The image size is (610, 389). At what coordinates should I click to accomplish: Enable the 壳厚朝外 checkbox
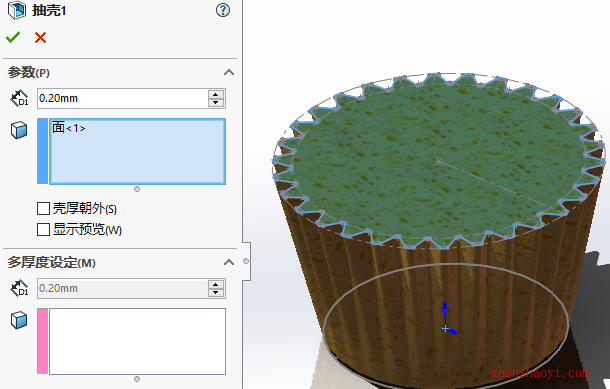coord(43,209)
